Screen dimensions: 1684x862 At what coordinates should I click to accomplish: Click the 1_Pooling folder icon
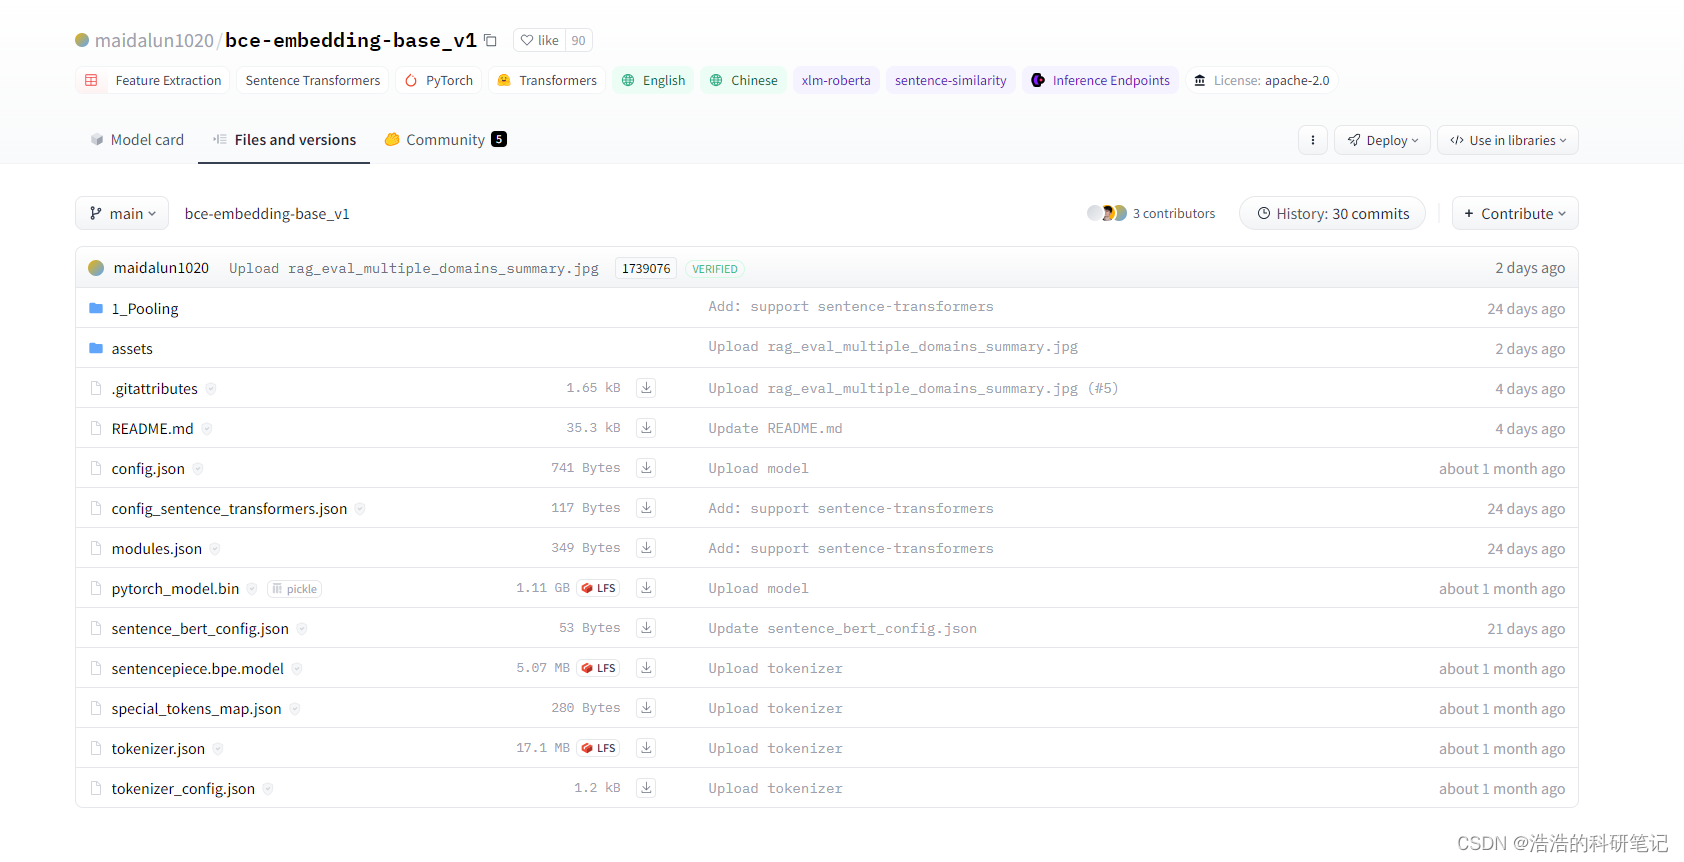coord(96,308)
